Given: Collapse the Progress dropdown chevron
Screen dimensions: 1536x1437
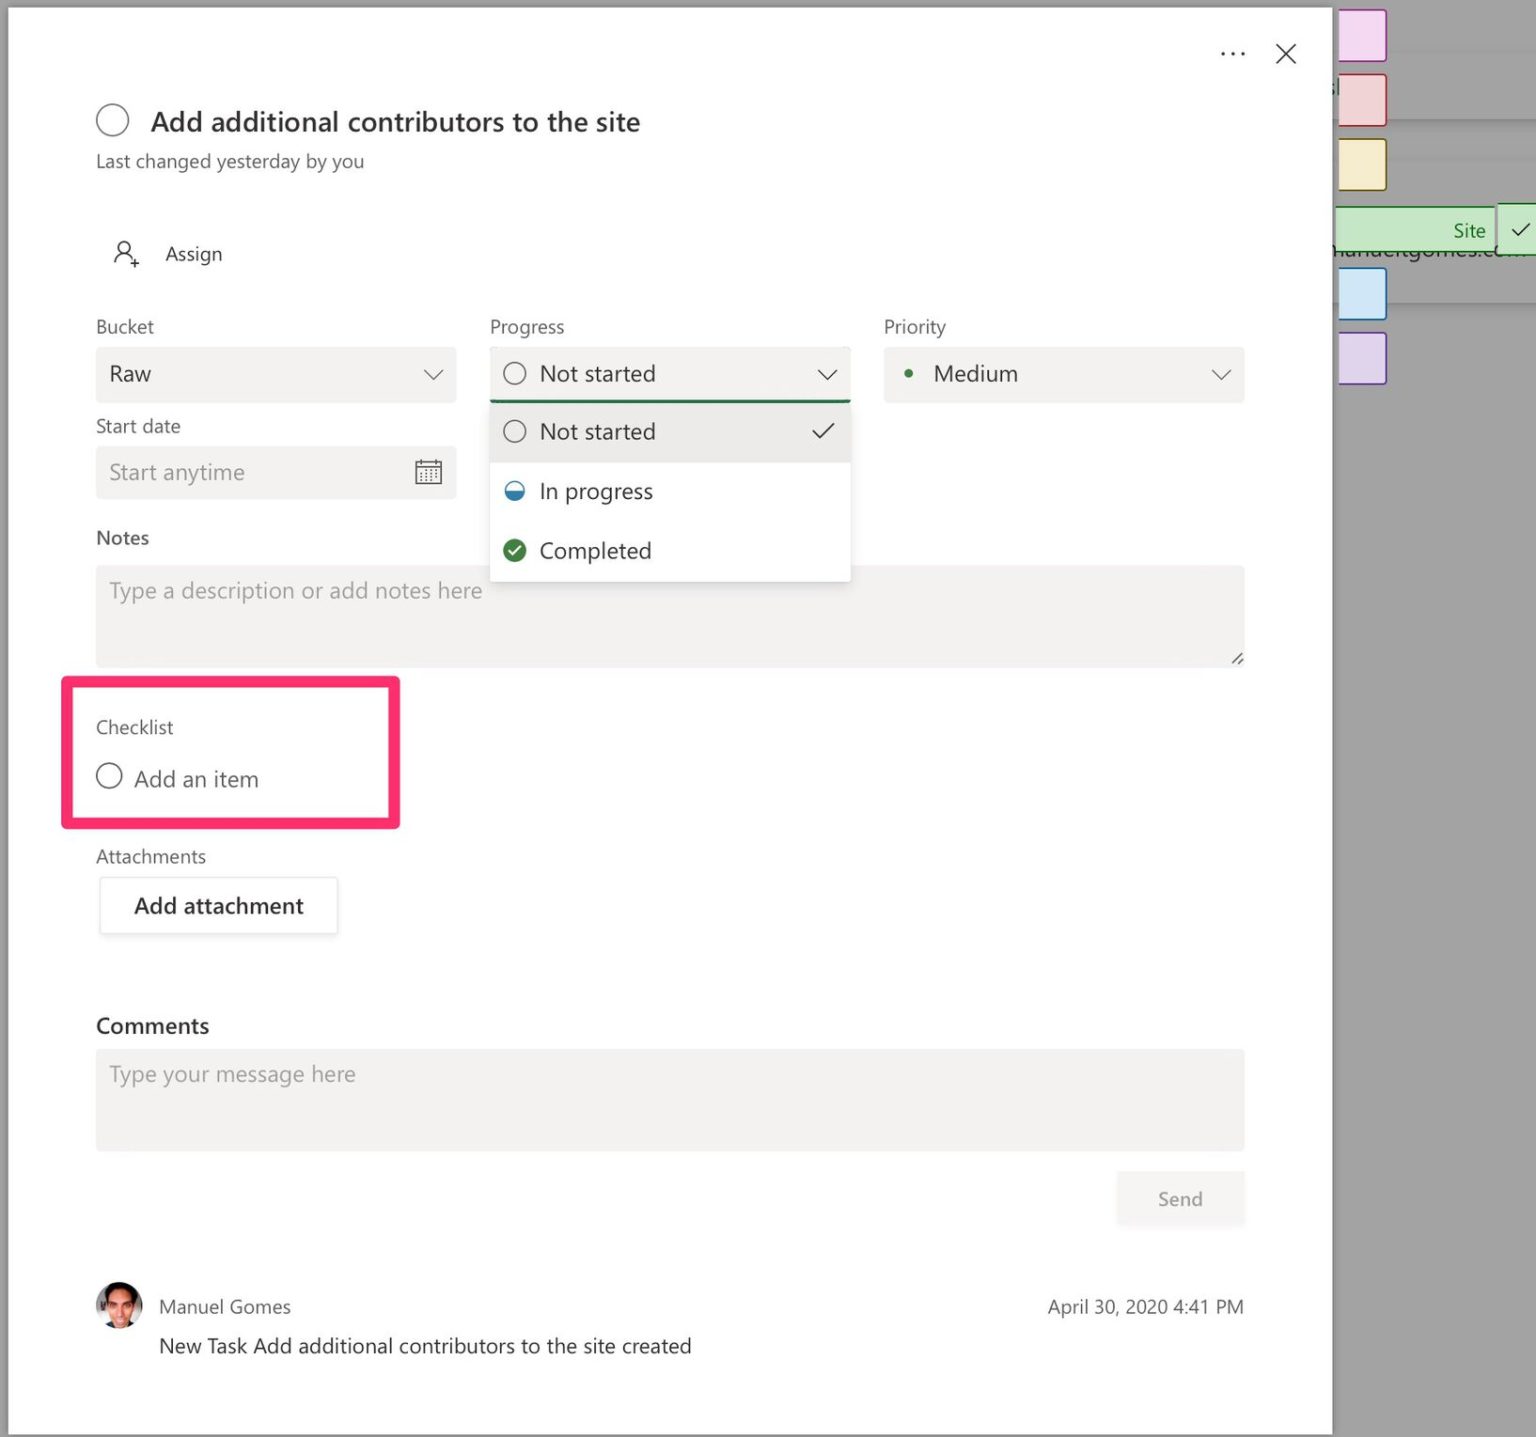Looking at the screenshot, I should click(x=826, y=374).
